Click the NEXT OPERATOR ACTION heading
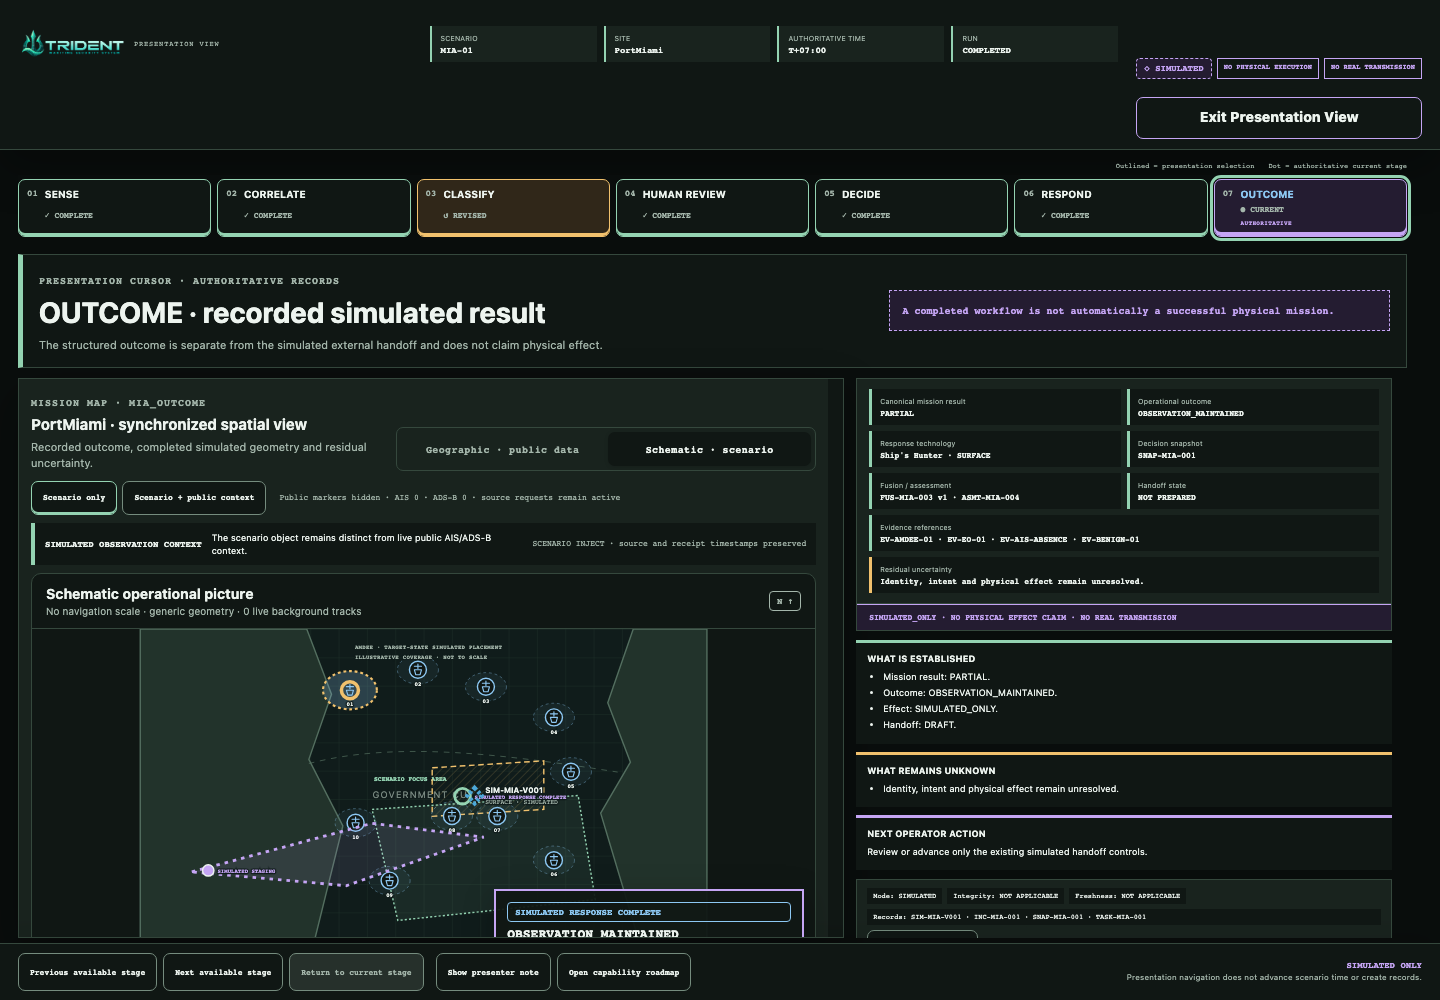The image size is (1440, 1000). pos(926,834)
